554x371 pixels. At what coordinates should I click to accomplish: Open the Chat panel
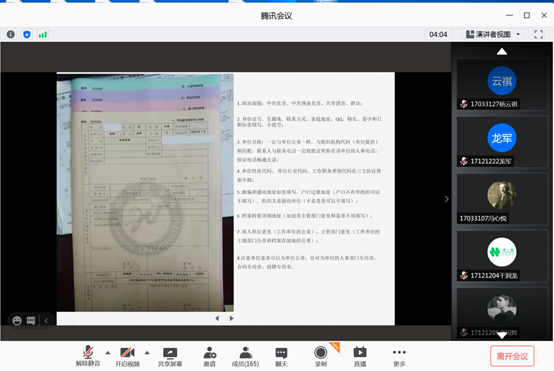tap(281, 357)
